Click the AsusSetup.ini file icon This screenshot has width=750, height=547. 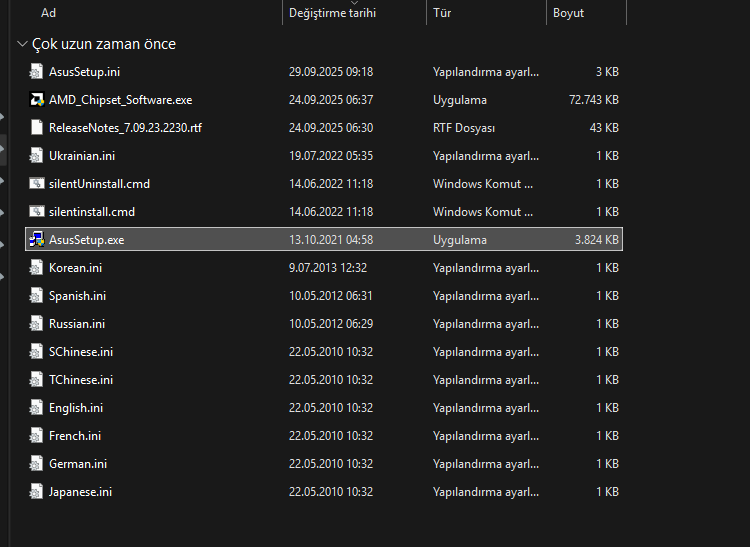(36, 72)
